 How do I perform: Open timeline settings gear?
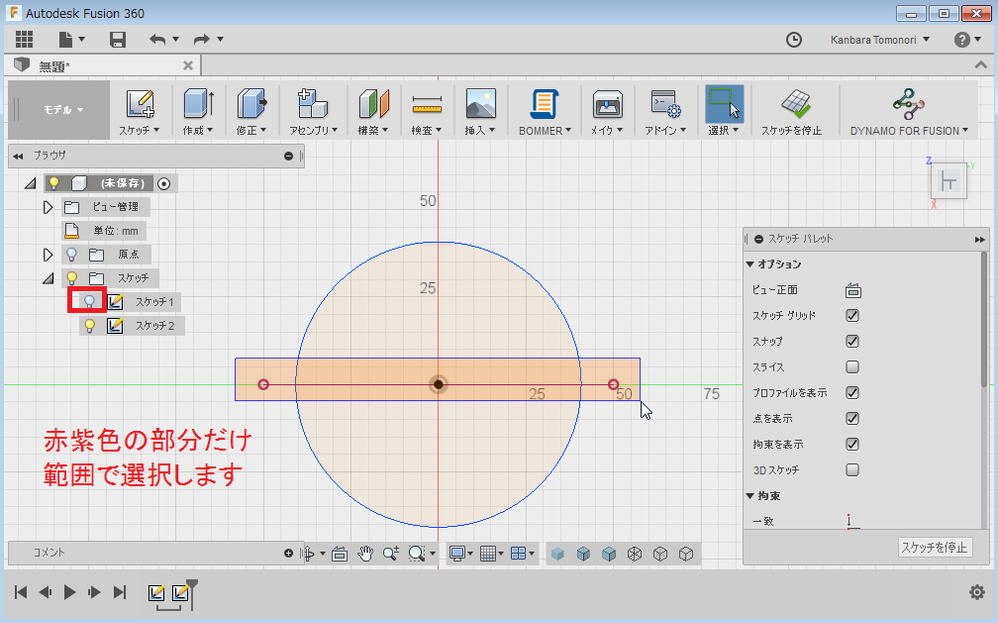point(976,592)
